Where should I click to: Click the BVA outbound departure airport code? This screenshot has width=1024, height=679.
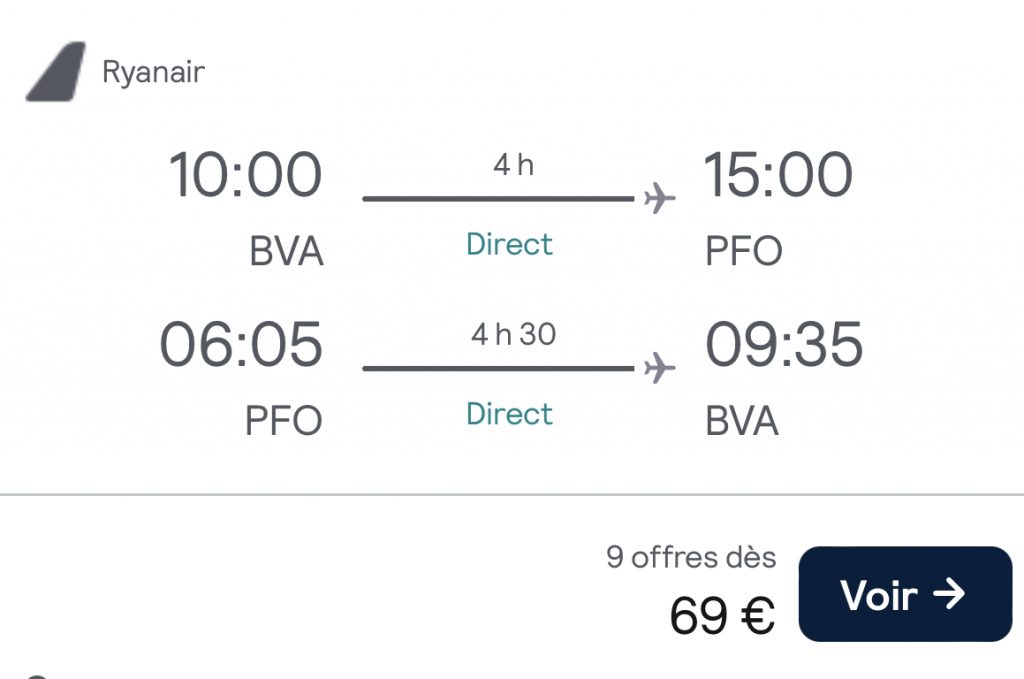click(286, 251)
